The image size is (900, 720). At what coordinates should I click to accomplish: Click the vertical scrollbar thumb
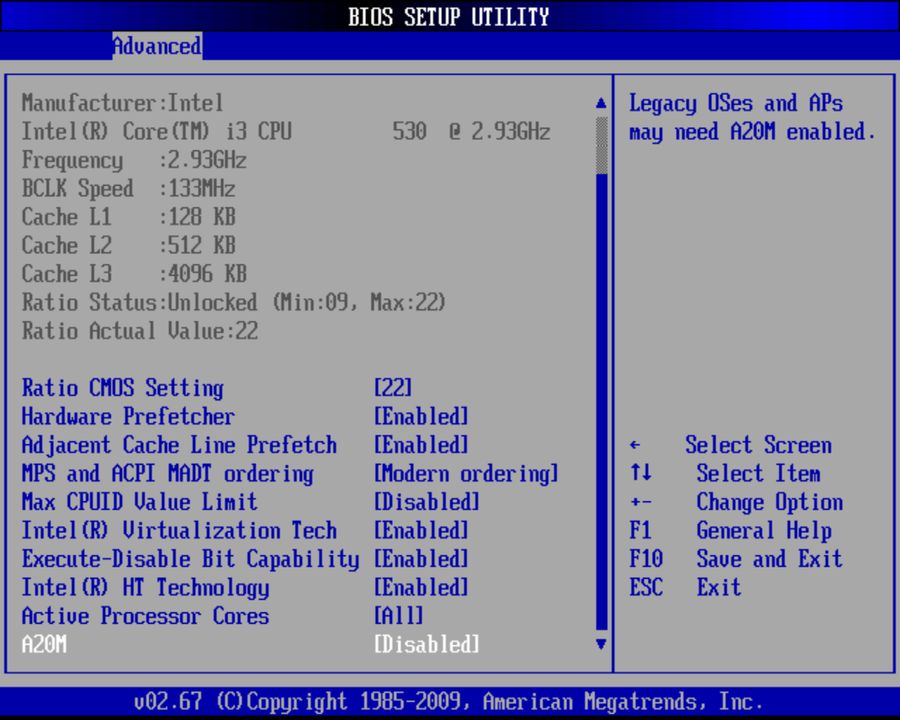[601, 146]
